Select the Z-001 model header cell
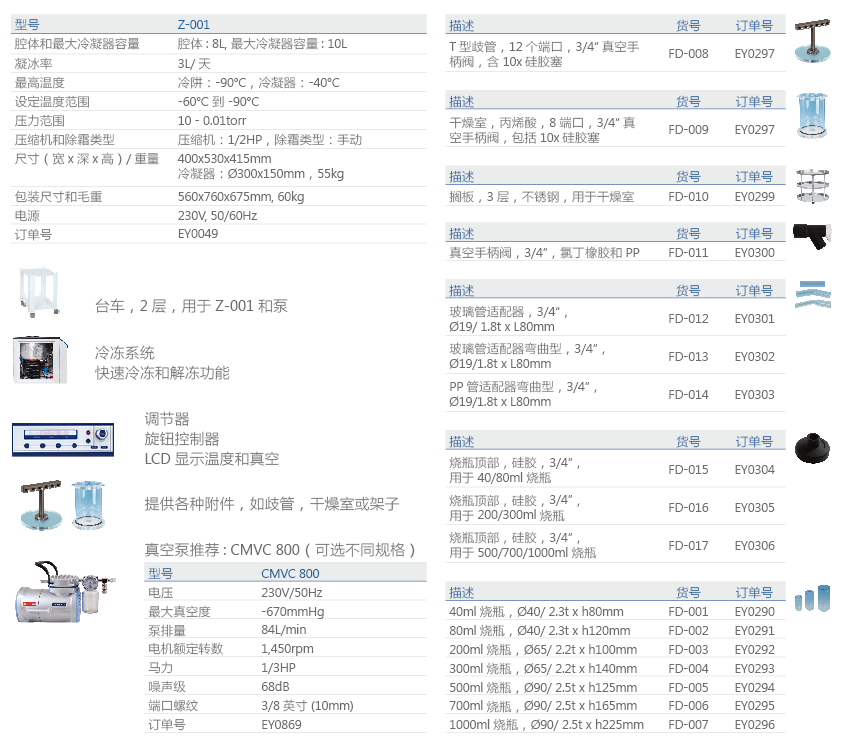 [x=194, y=25]
